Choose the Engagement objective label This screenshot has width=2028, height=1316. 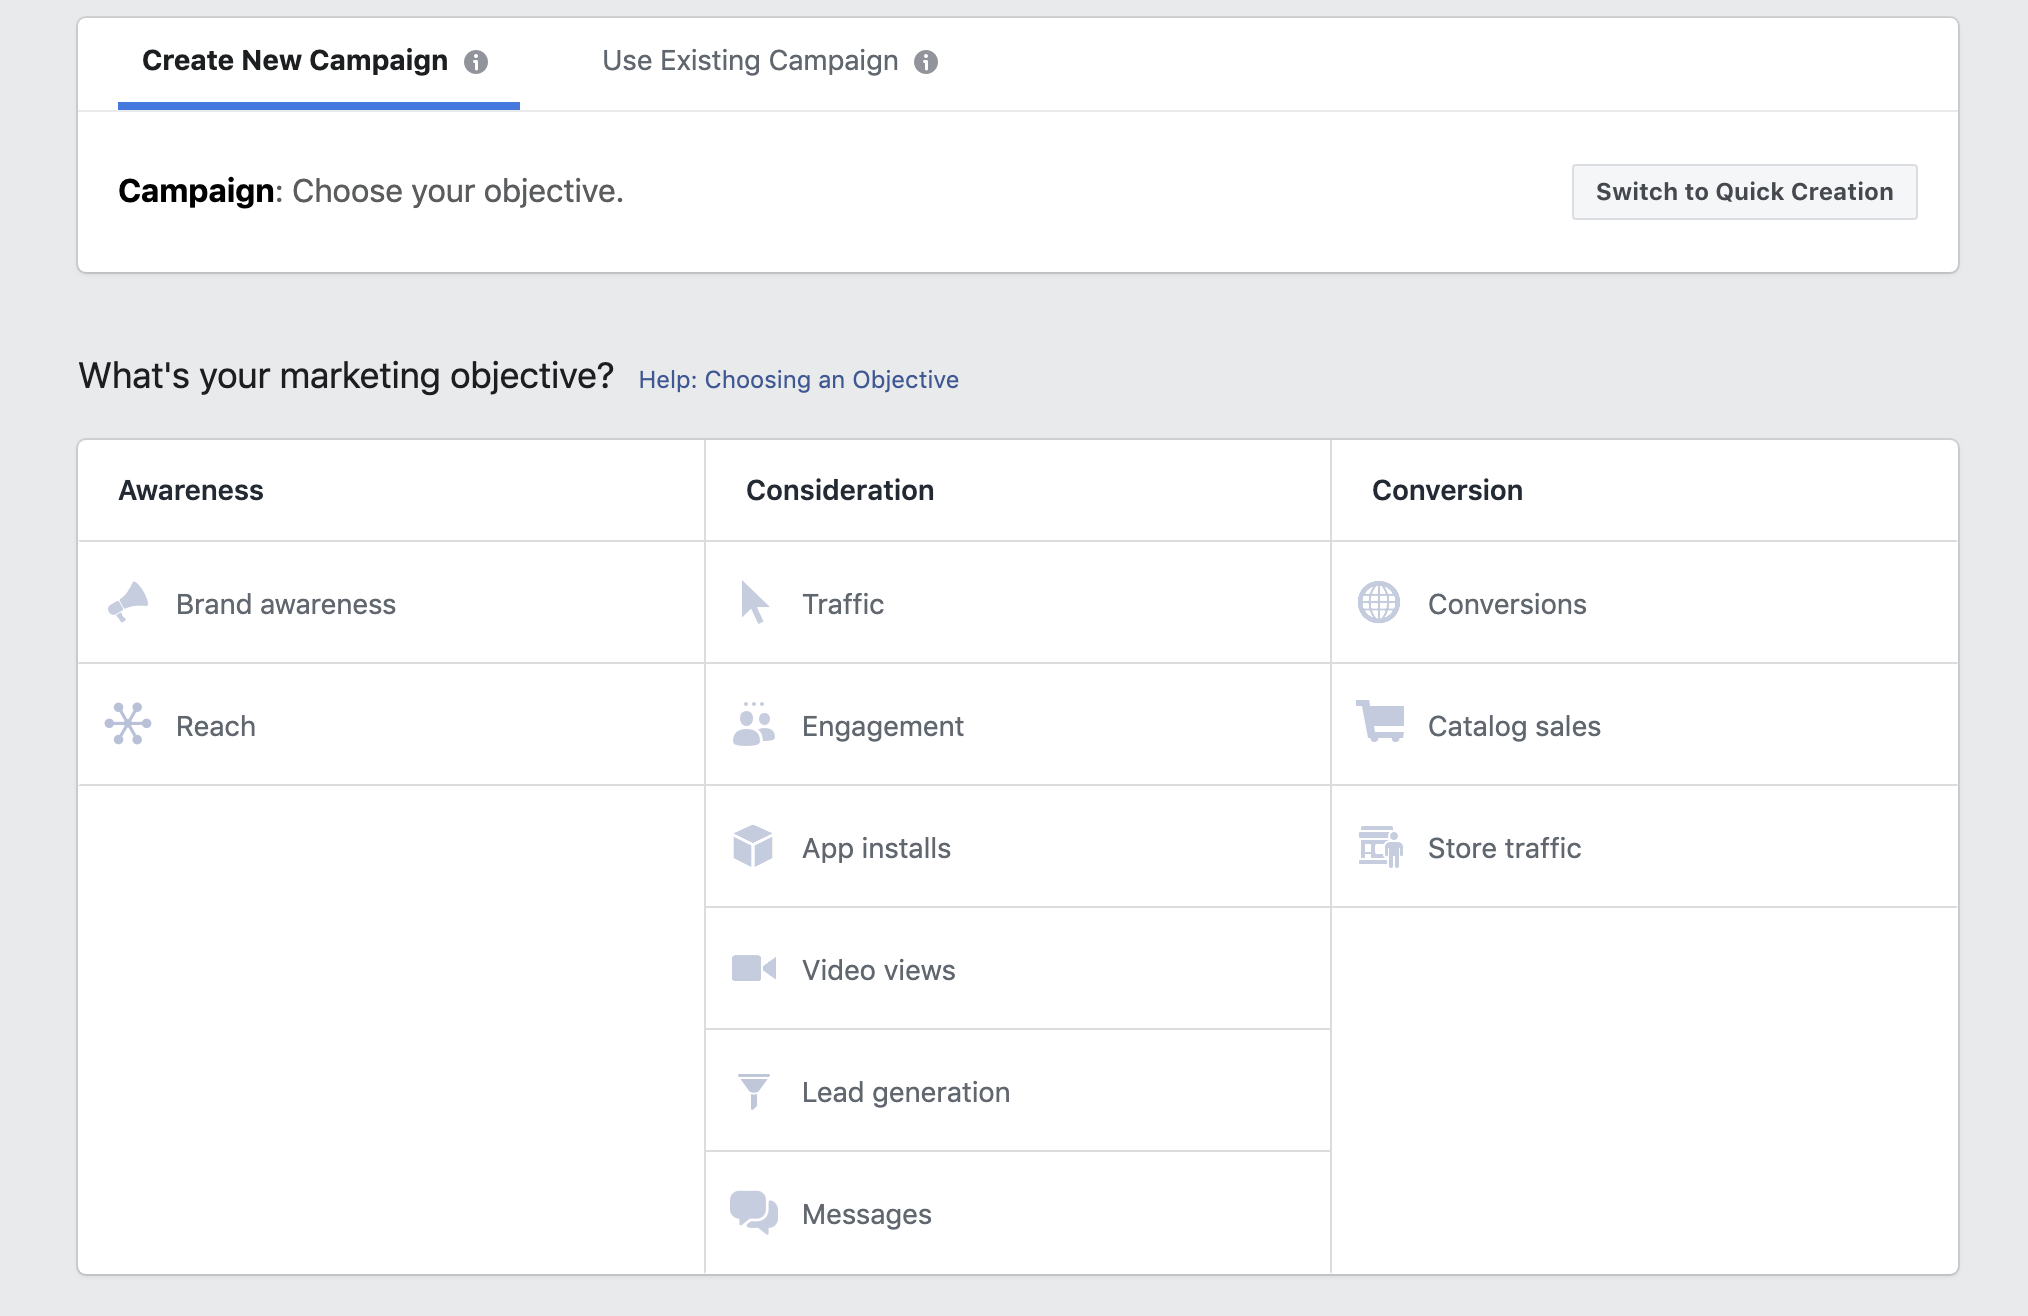coord(882,726)
